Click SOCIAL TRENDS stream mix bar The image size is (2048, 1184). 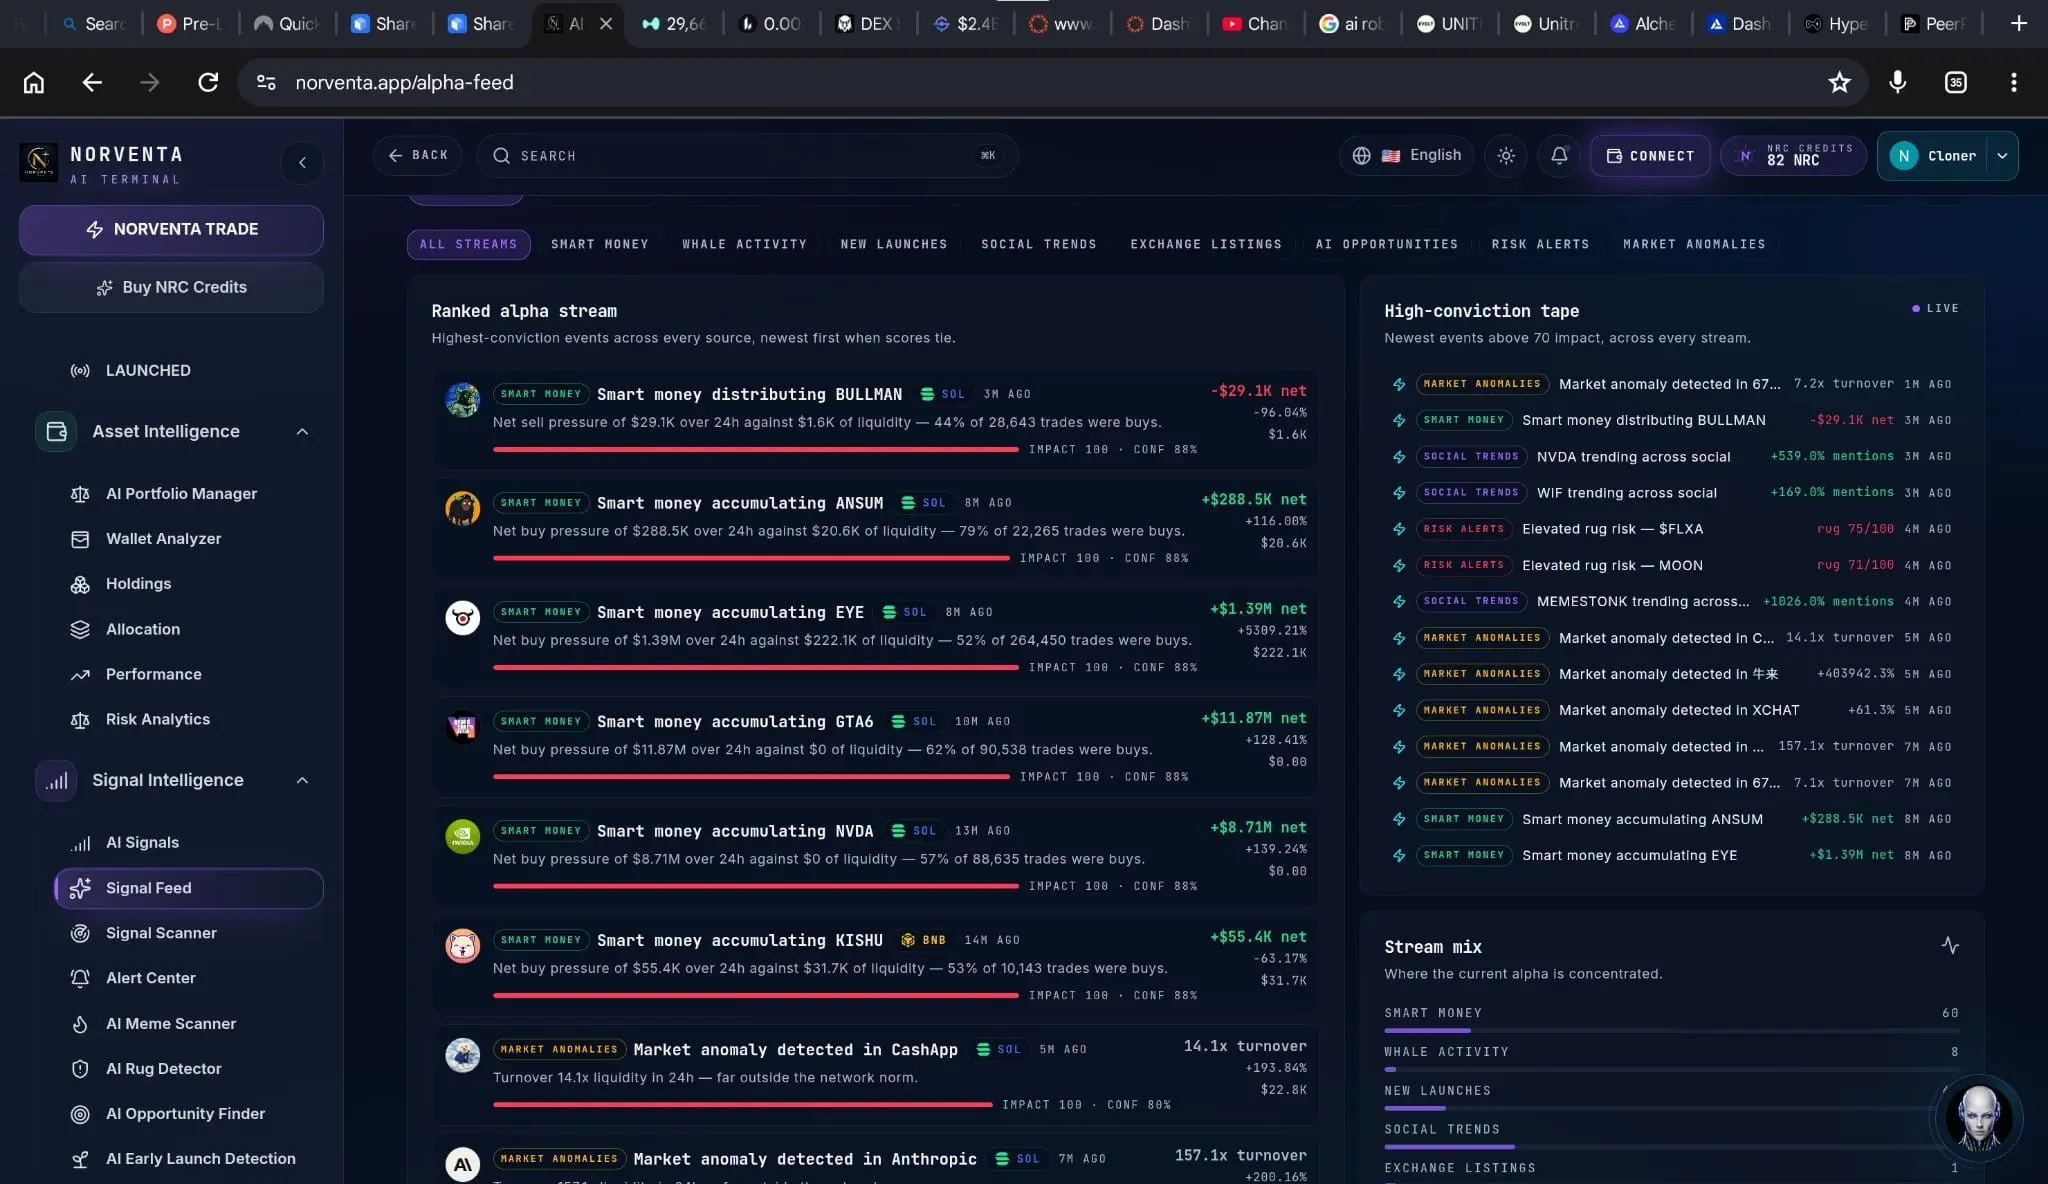click(x=1671, y=1146)
